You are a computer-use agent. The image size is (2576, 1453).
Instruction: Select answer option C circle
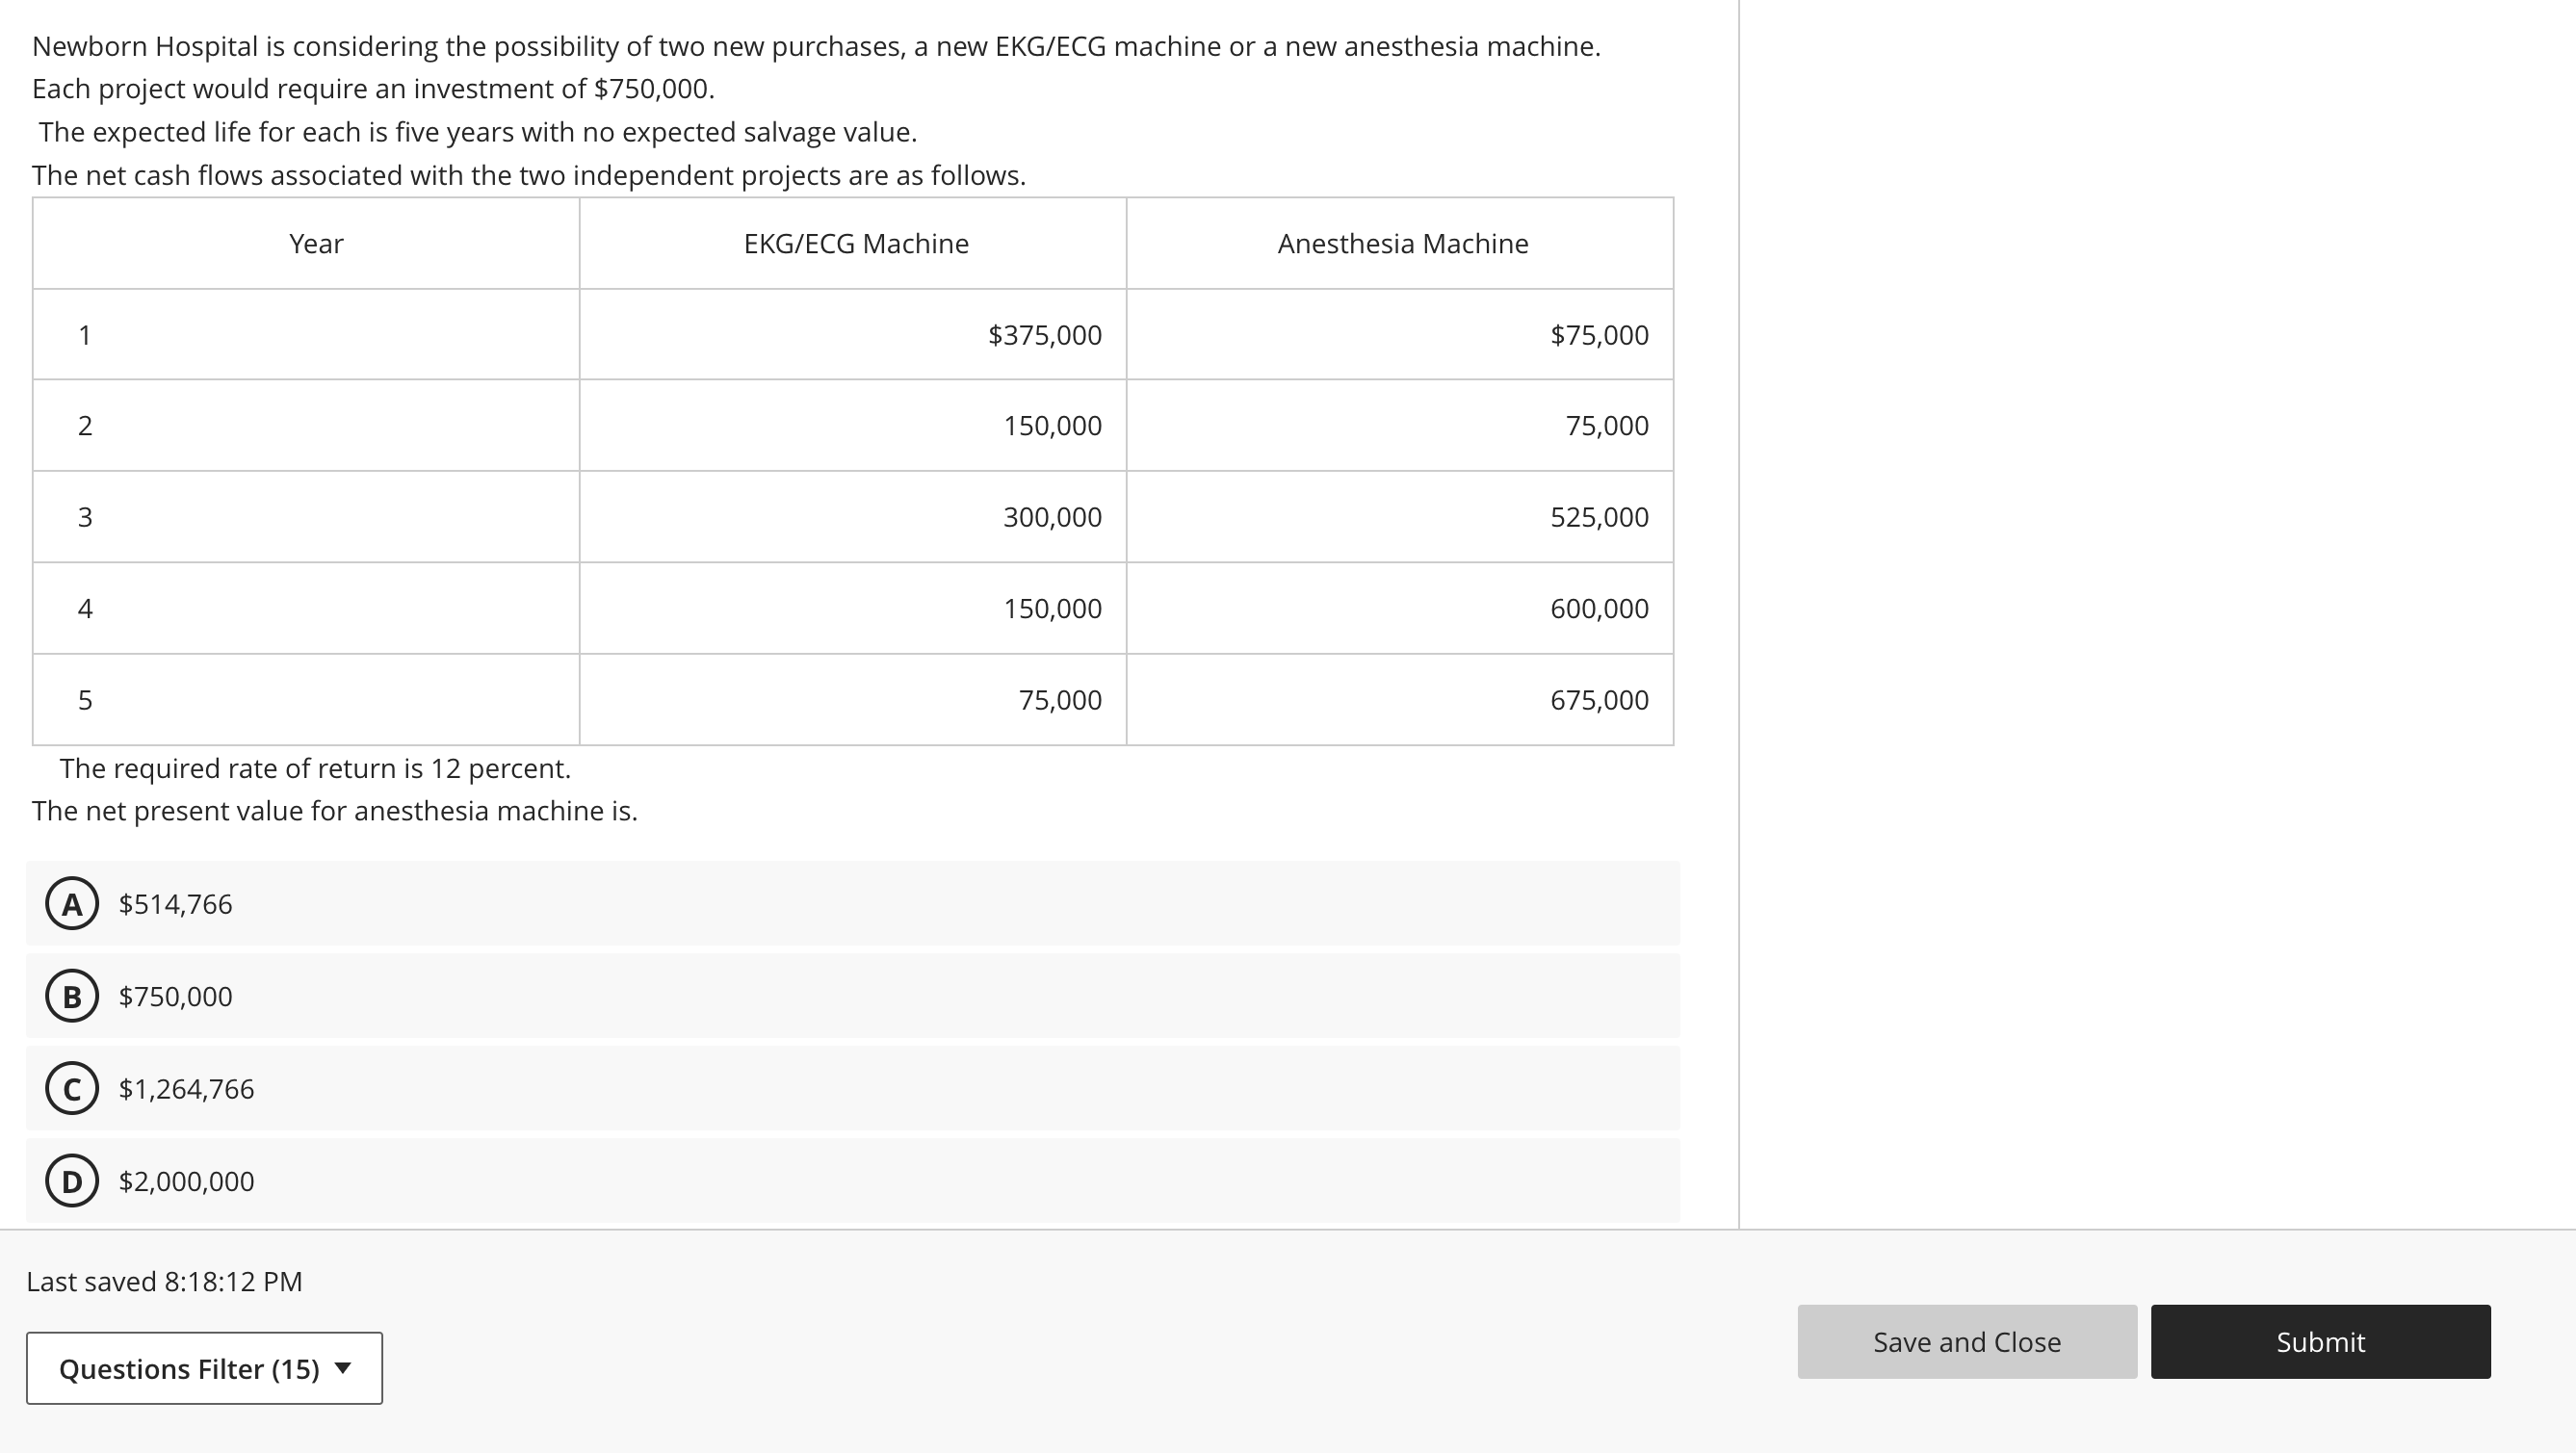click(72, 1088)
